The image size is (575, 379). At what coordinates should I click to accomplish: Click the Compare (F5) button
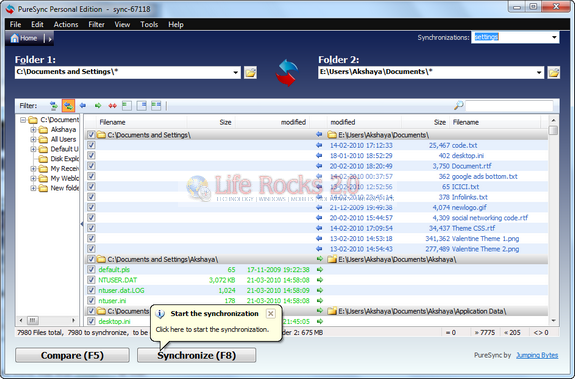[x=72, y=355]
